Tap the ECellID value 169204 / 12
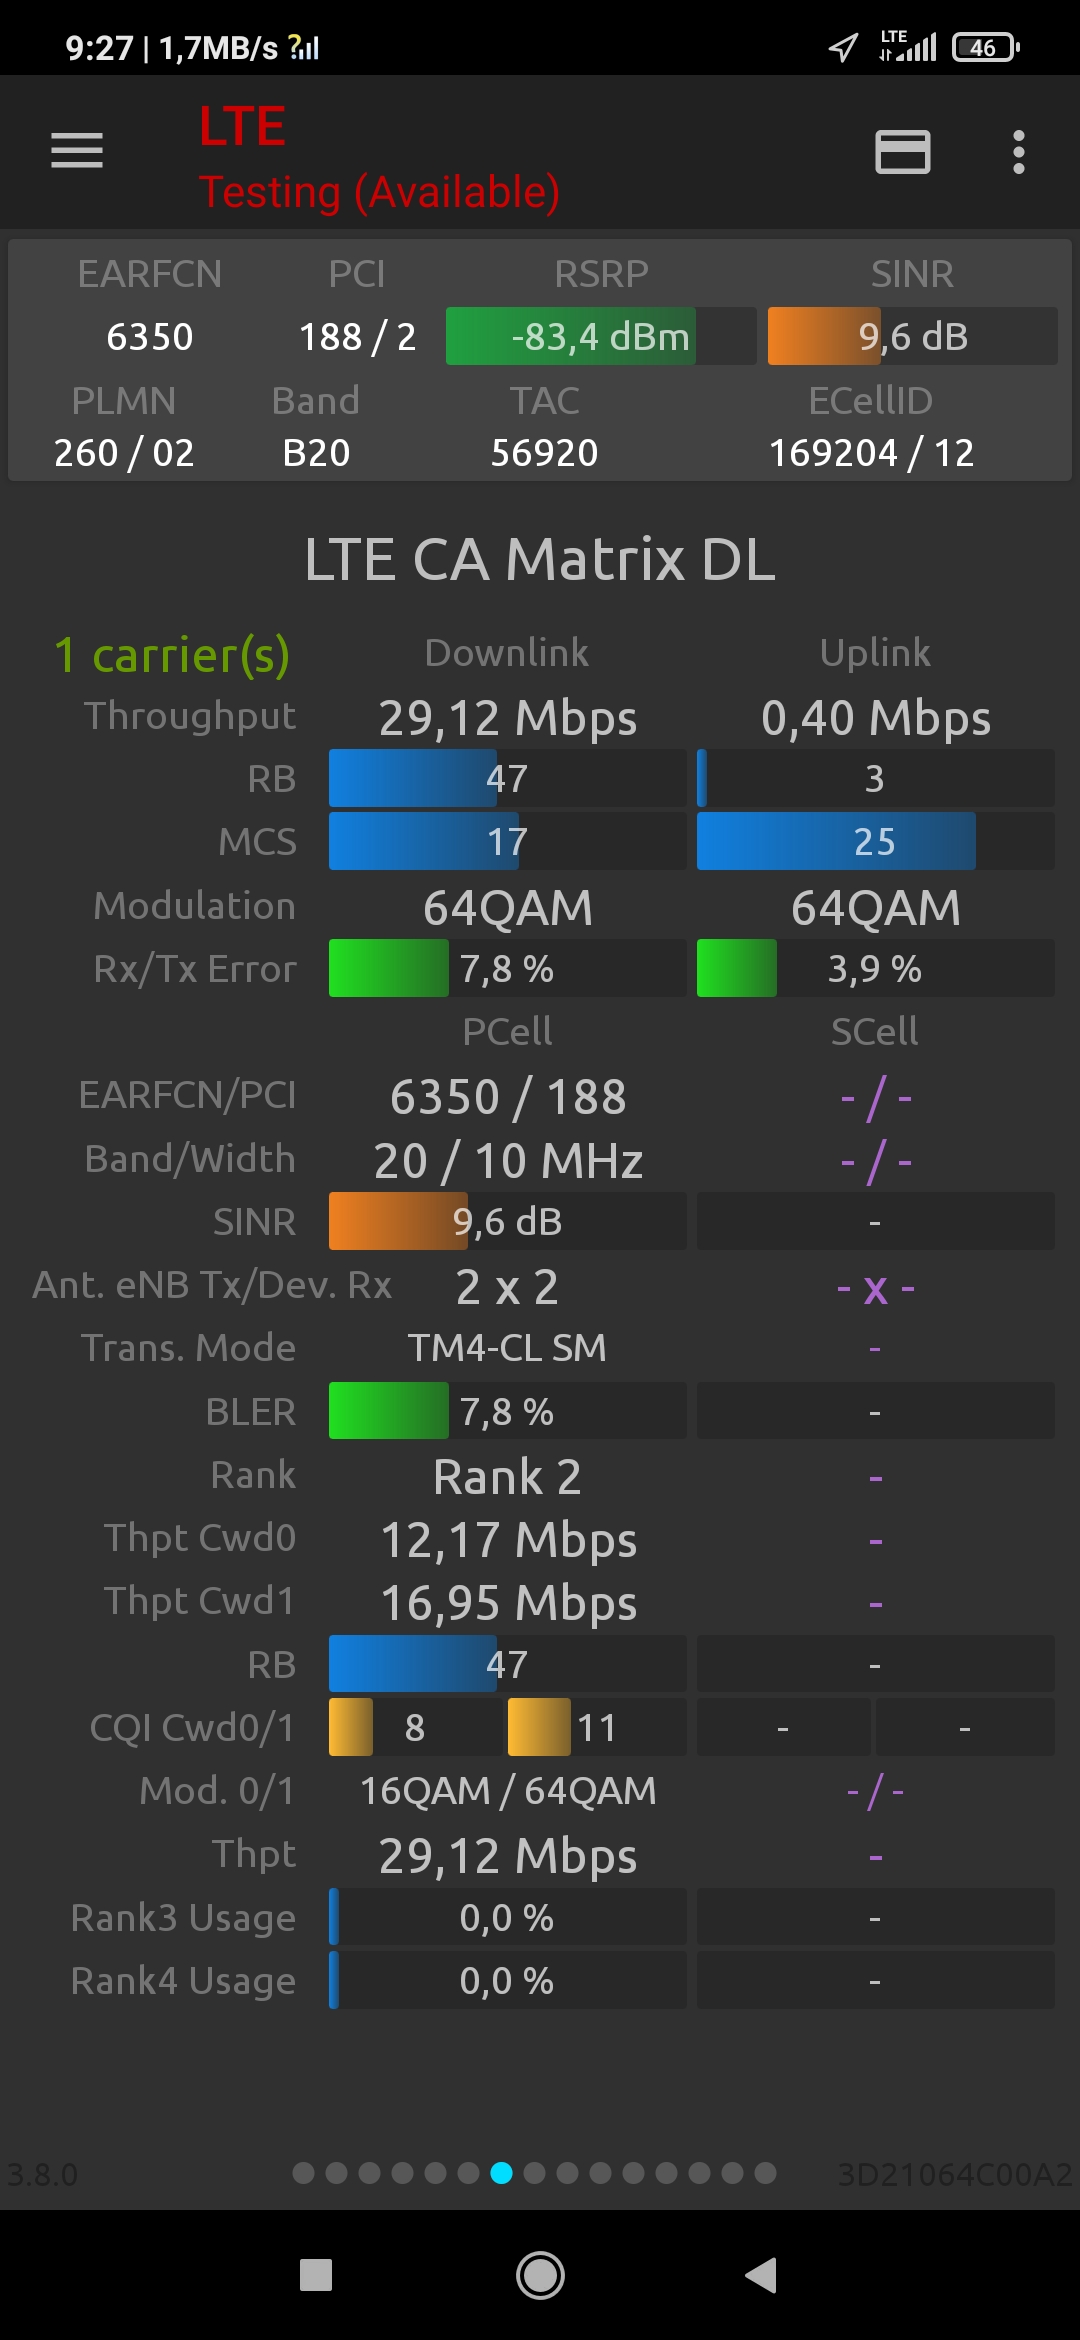Viewport: 1080px width, 2340px height. [x=871, y=453]
